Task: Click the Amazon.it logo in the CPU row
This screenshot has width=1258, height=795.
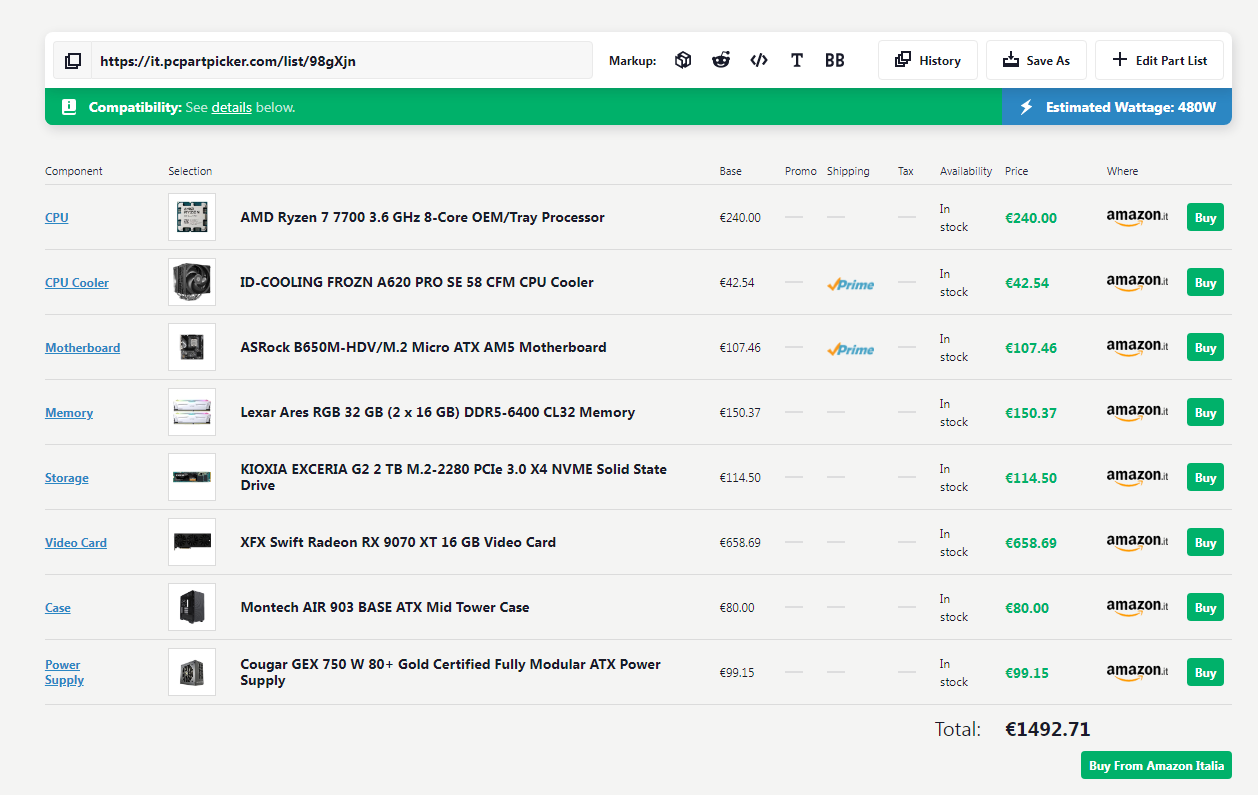Action: (1137, 218)
